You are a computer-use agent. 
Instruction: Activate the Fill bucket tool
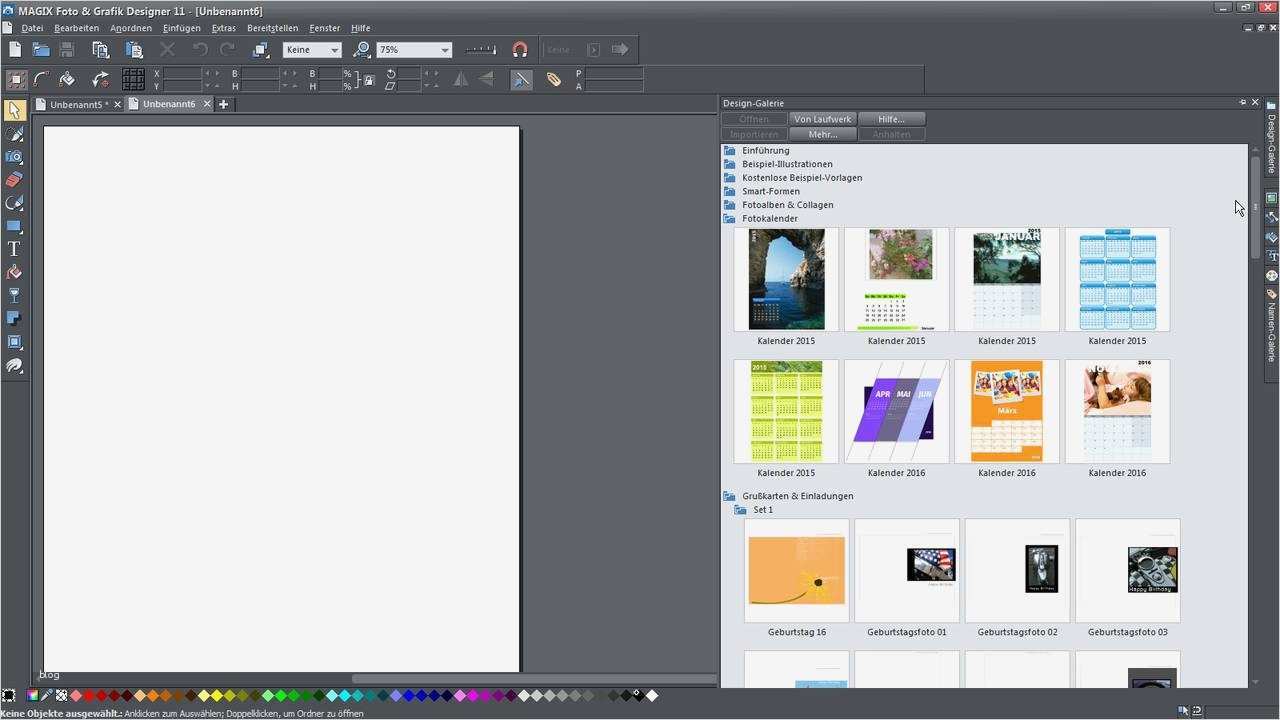(14, 272)
